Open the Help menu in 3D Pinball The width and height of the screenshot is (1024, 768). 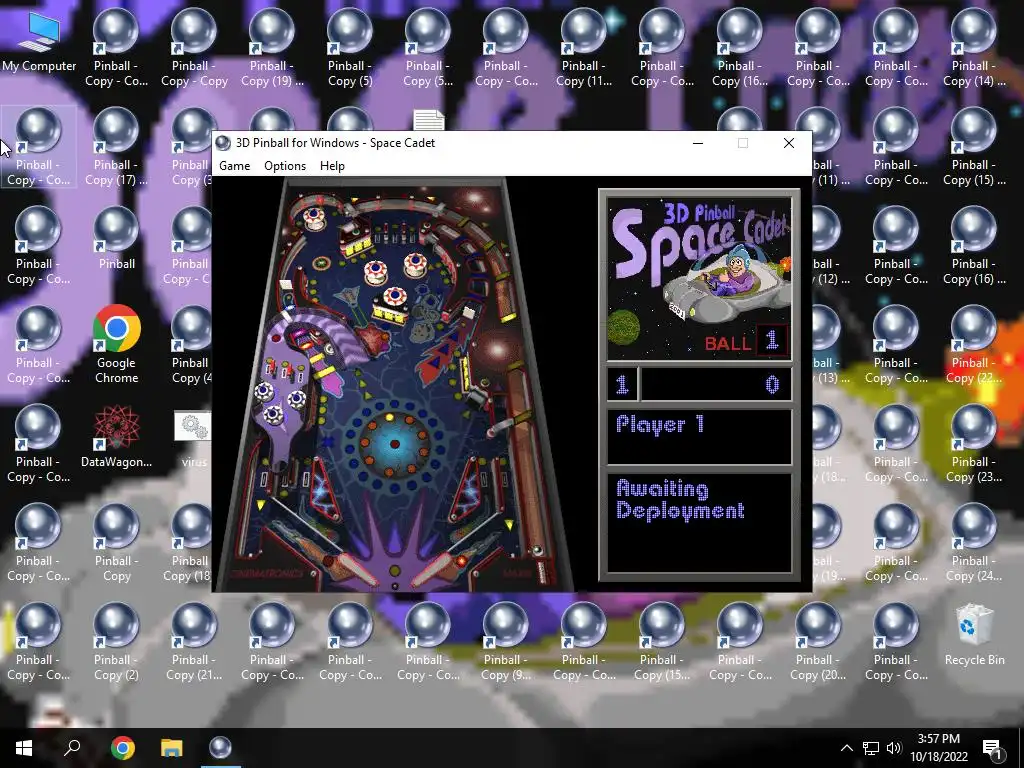pos(332,166)
